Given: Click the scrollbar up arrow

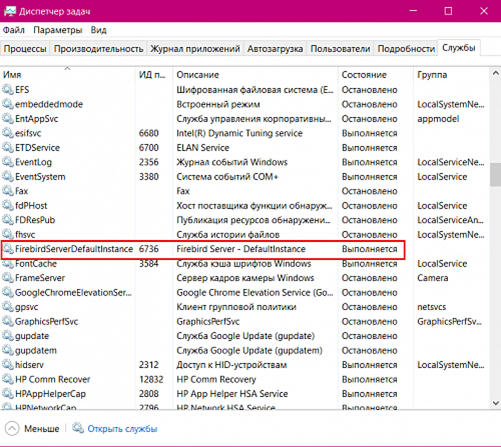Looking at the screenshot, I should tap(495, 73).
